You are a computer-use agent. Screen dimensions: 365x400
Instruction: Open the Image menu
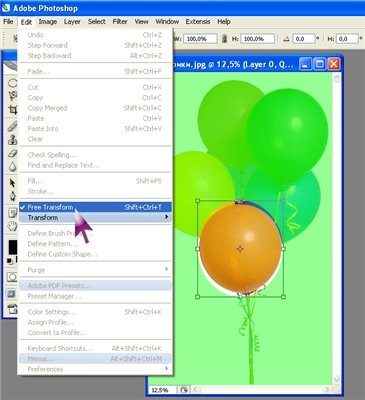click(x=48, y=22)
